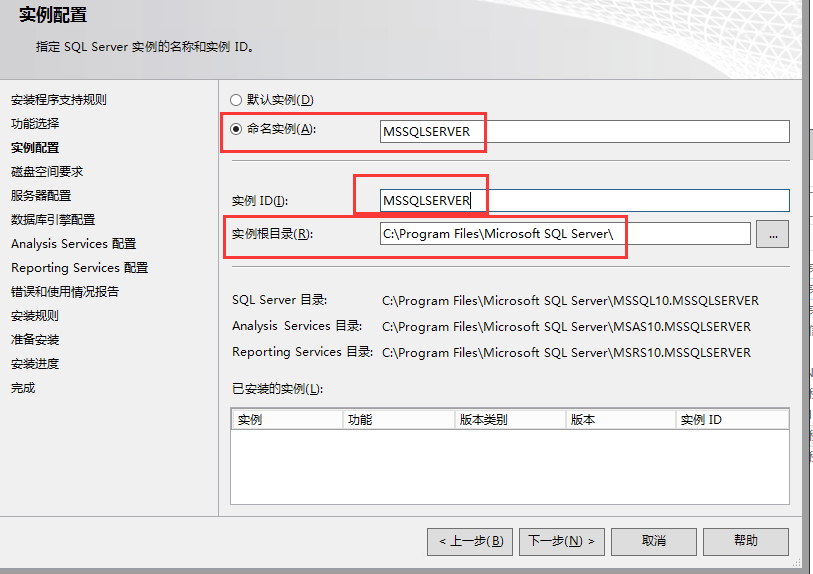Viewport: 813px width, 574px height.
Task: Select 实例配置 step in sidebar
Action: click(x=35, y=148)
